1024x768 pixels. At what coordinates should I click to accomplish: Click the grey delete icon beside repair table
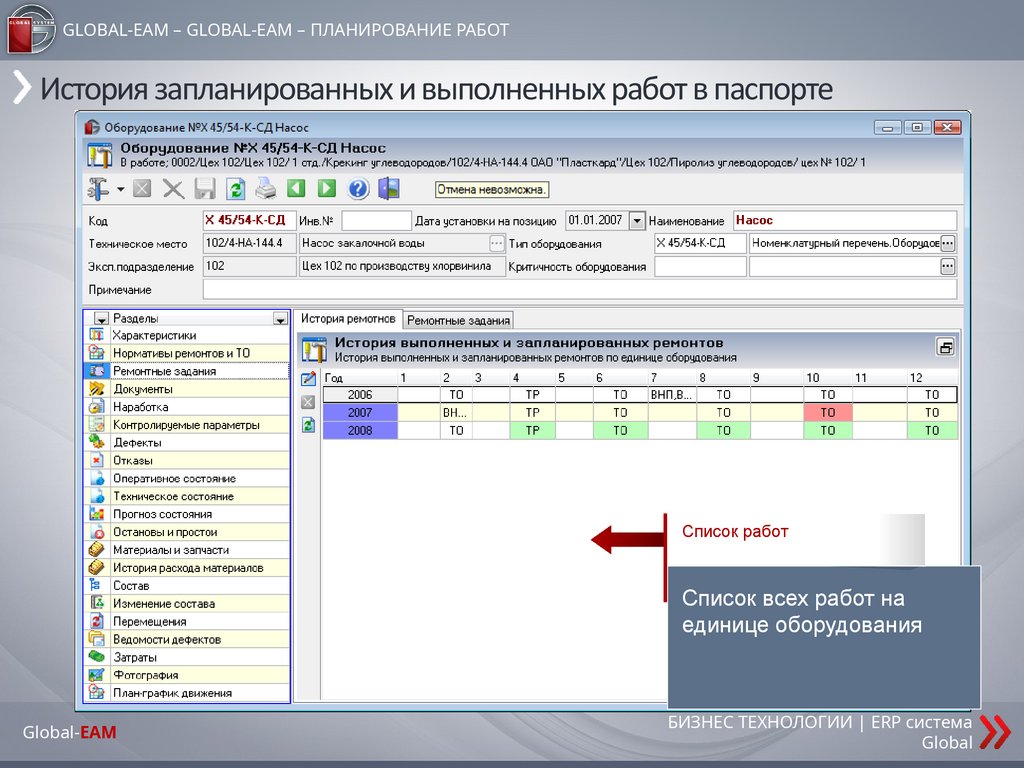(x=308, y=402)
